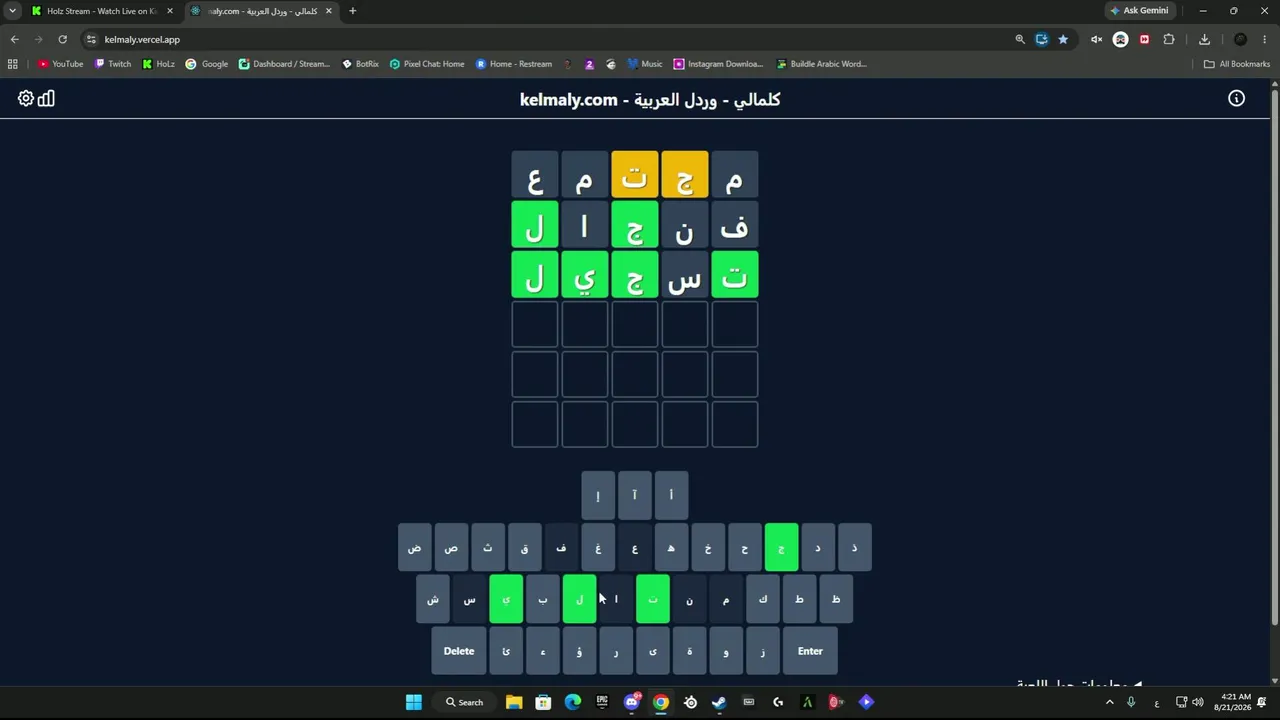This screenshot has height=720, width=1280.
Task: Click the zoom magnifier icon in address bar
Action: (1020, 39)
